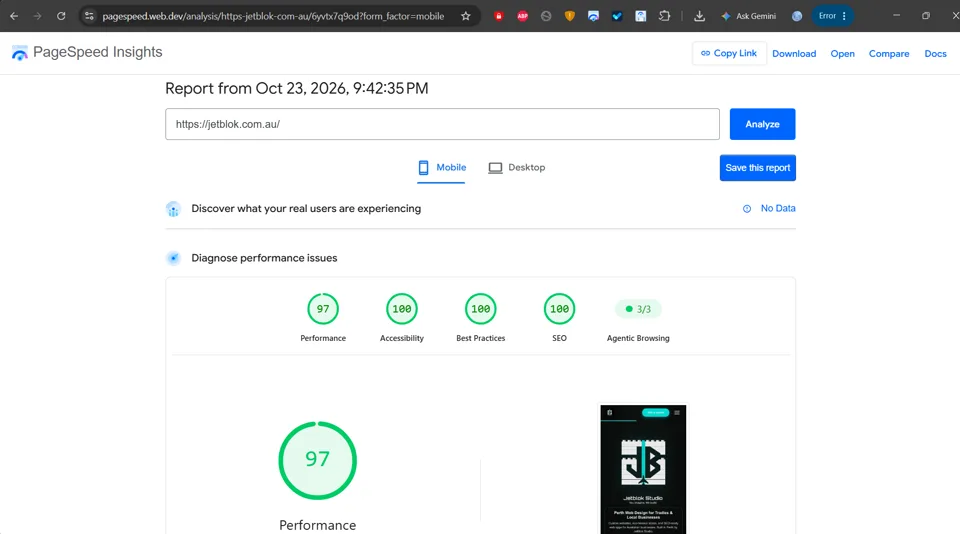Open the red lock extension icon
The image size is (960, 534).
(x=498, y=16)
